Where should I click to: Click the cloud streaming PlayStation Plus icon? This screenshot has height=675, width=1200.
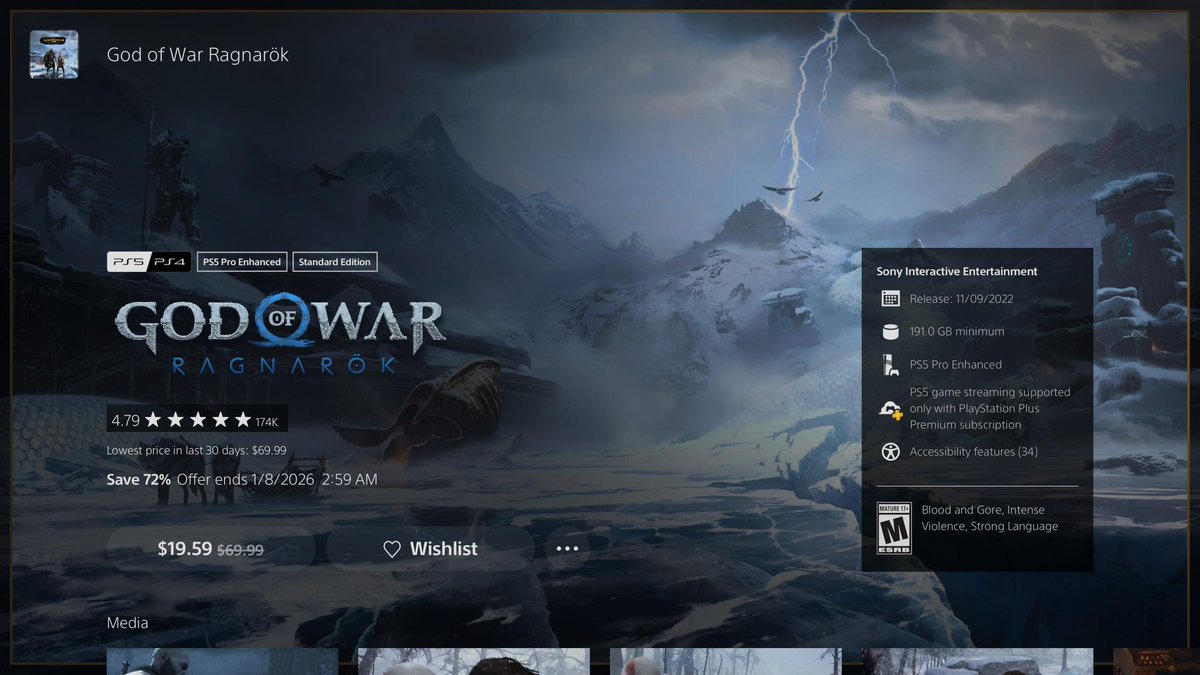point(890,409)
